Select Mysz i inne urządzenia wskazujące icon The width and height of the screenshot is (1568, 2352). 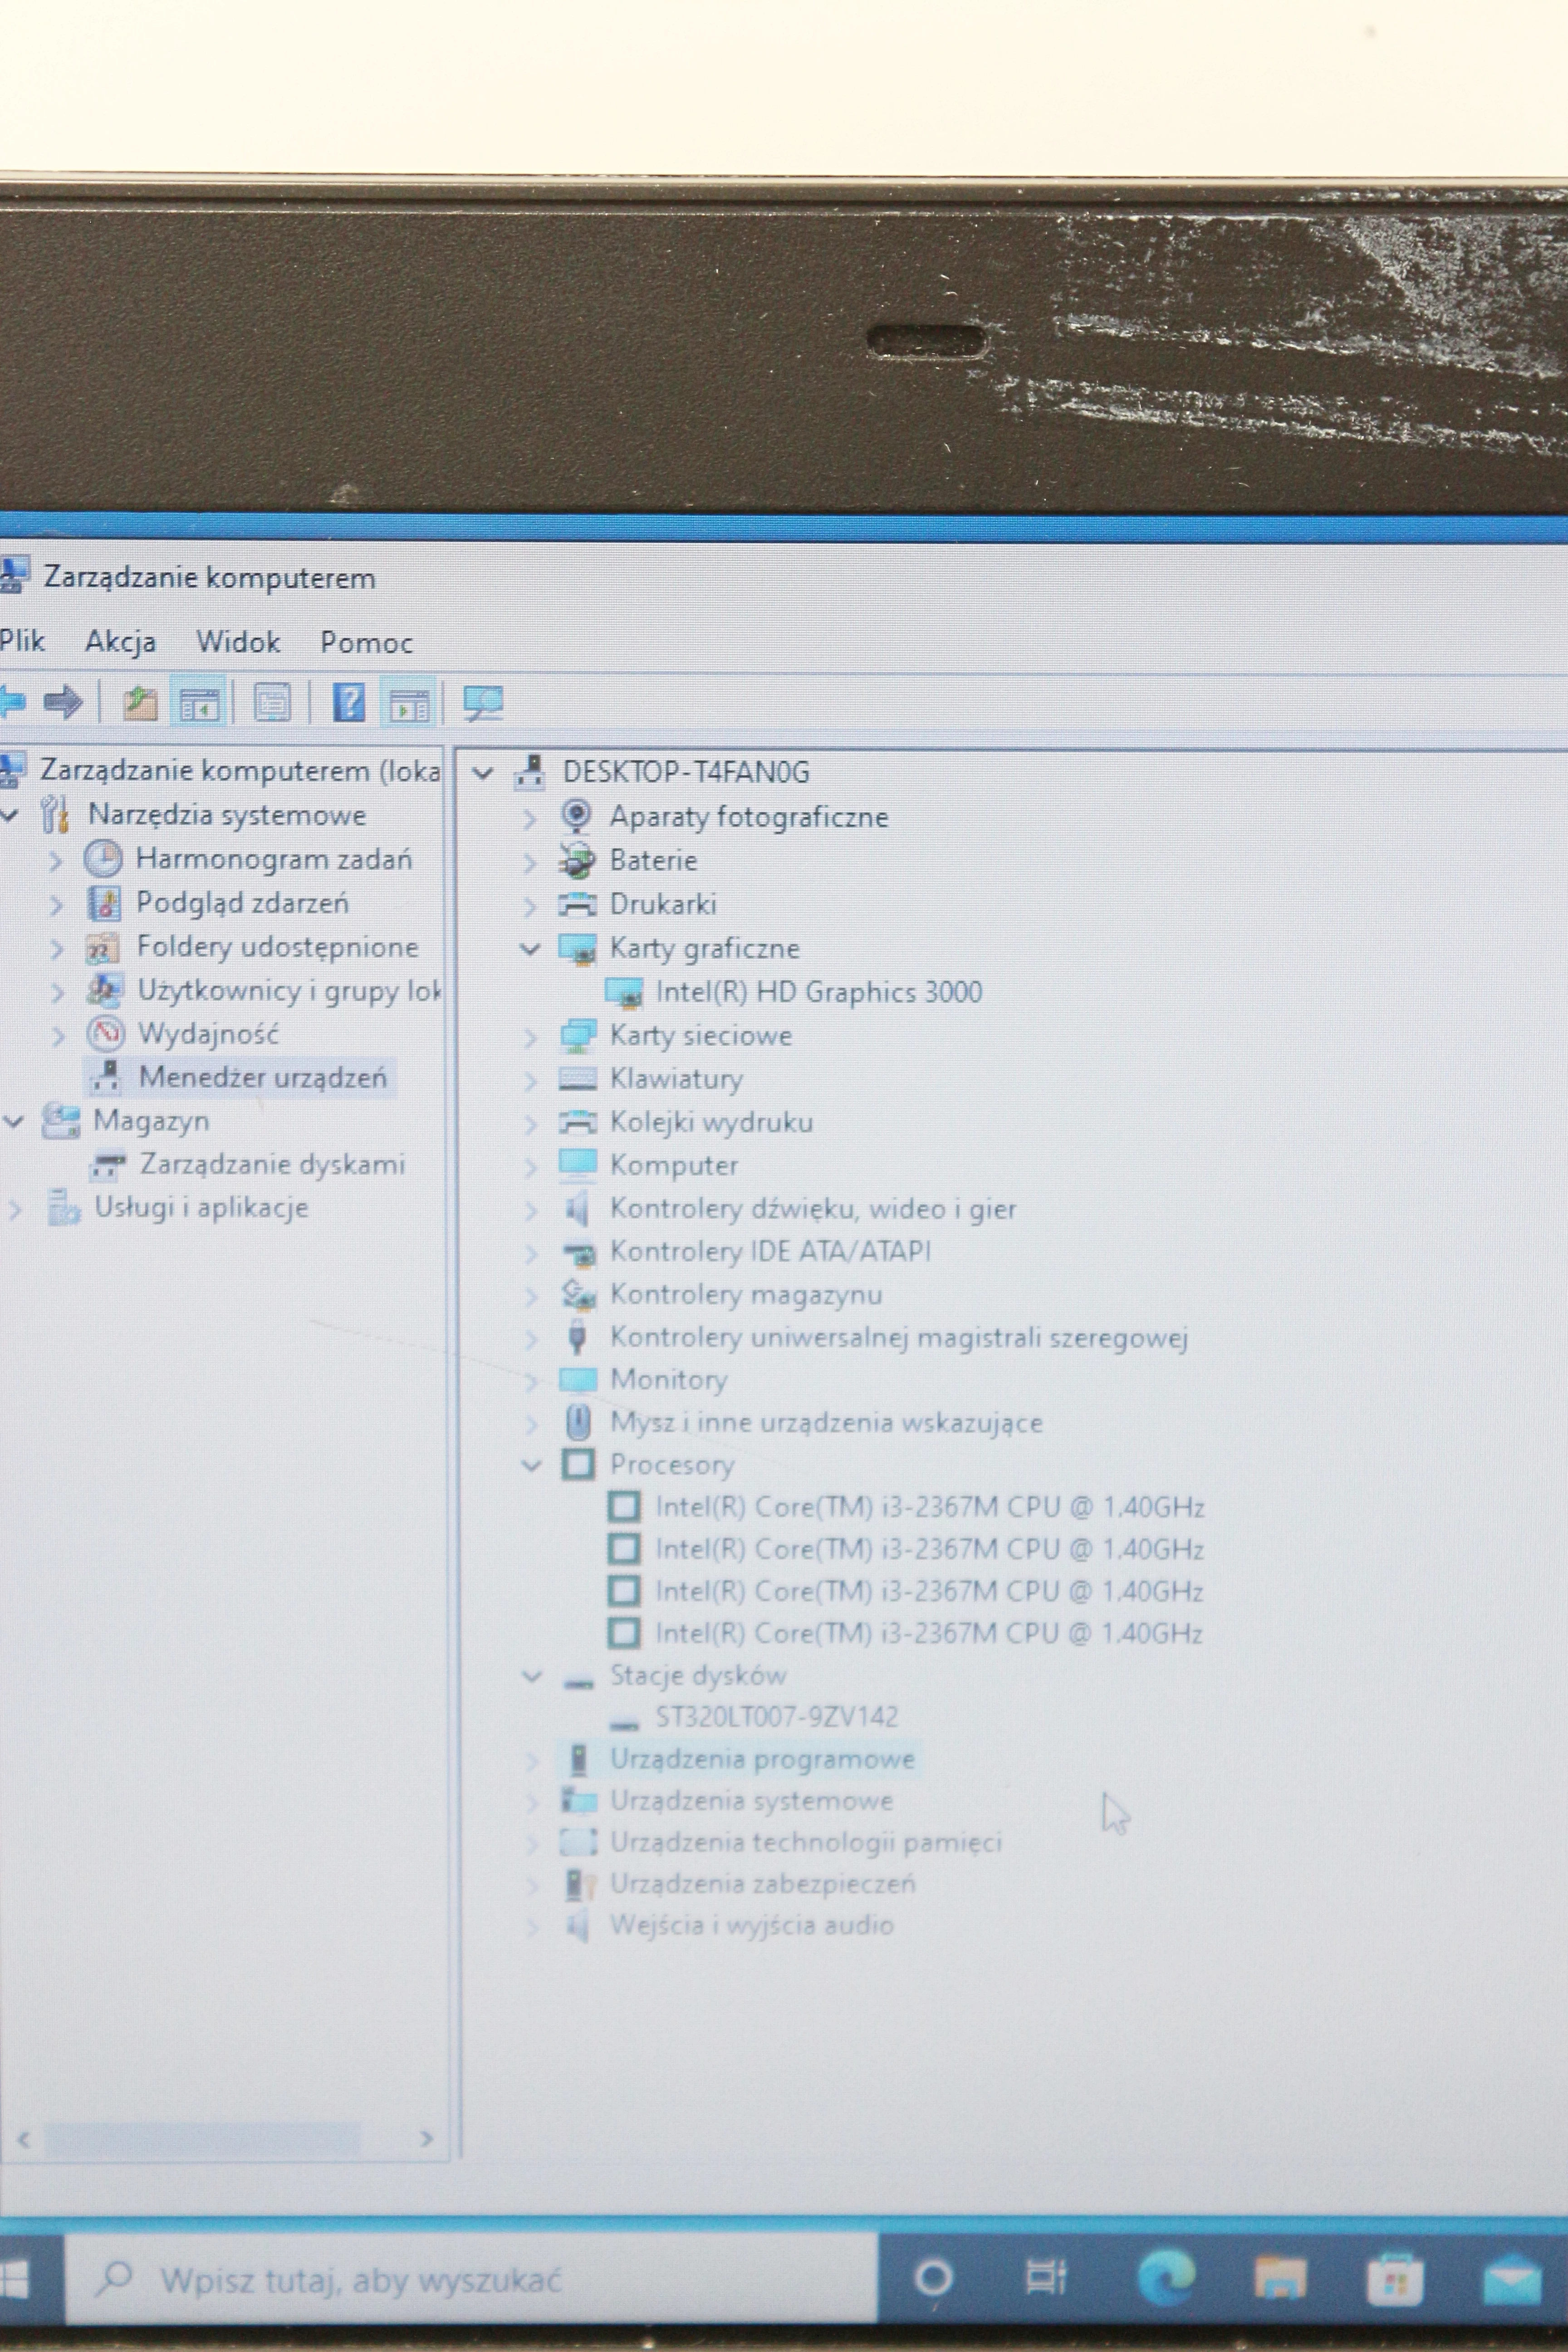point(578,1422)
